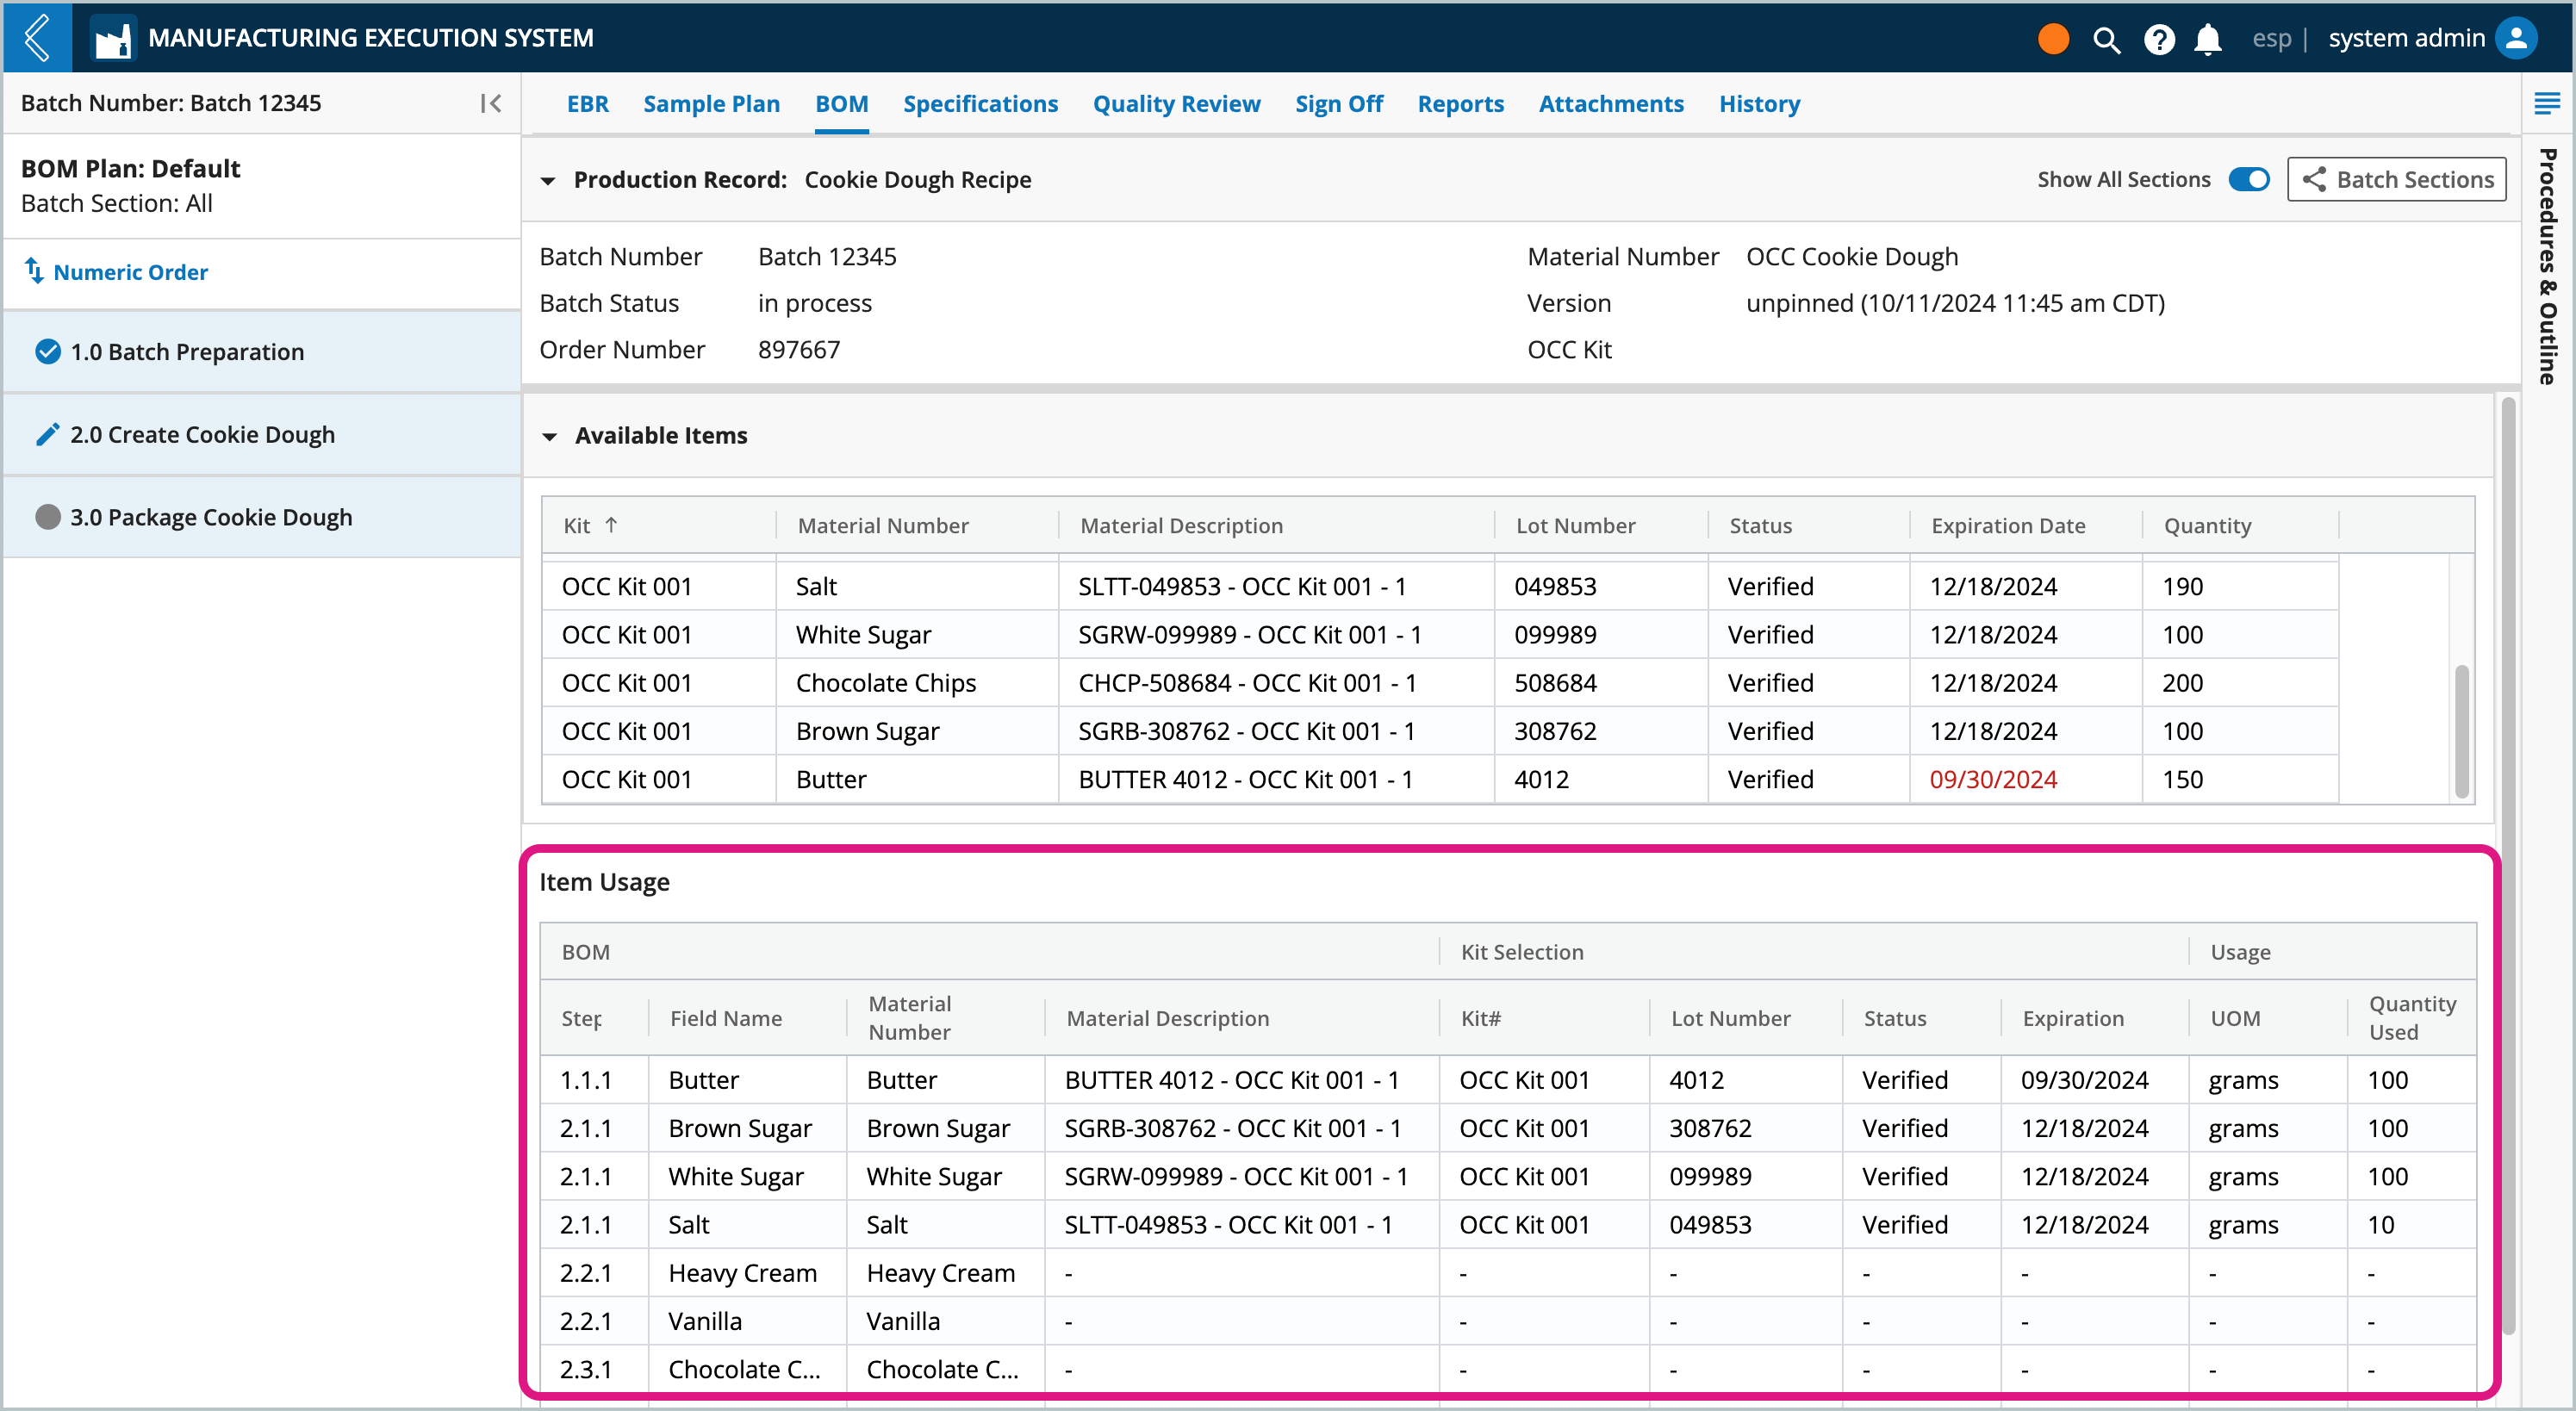2576x1411 pixels.
Task: Switch to the Sample Plan tab
Action: 711,103
